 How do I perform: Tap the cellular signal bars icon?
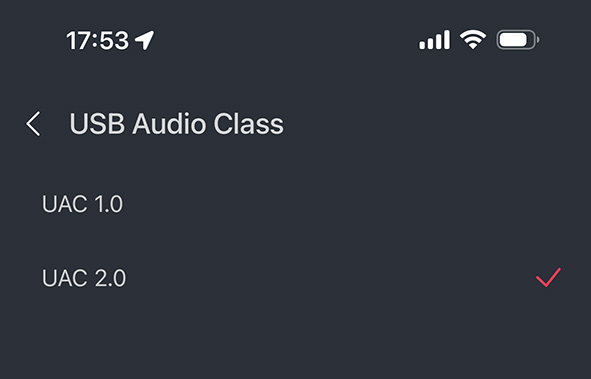tap(435, 40)
